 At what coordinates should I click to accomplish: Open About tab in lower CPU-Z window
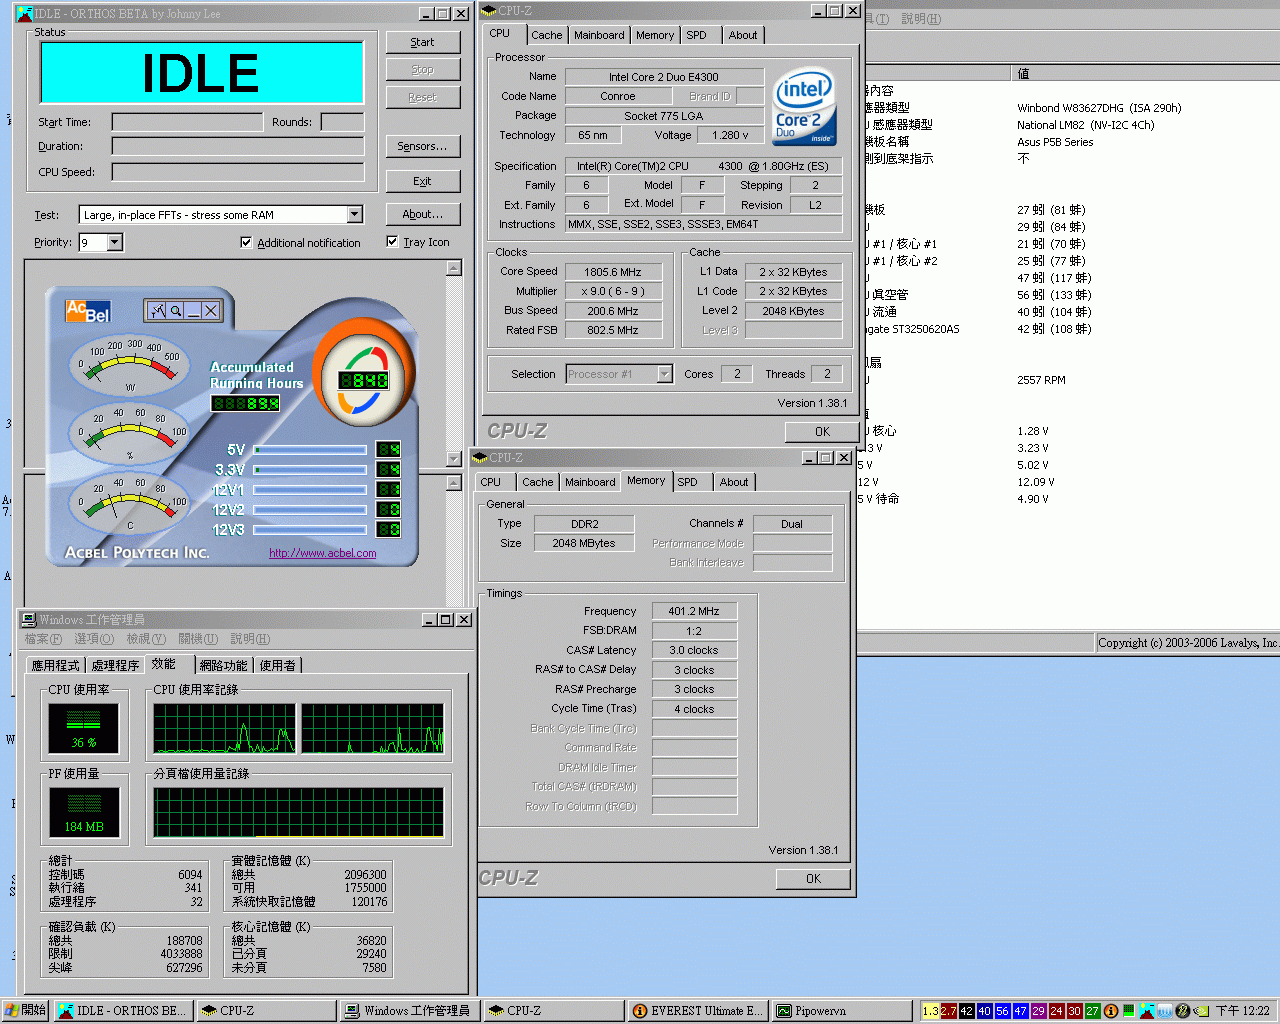[733, 482]
